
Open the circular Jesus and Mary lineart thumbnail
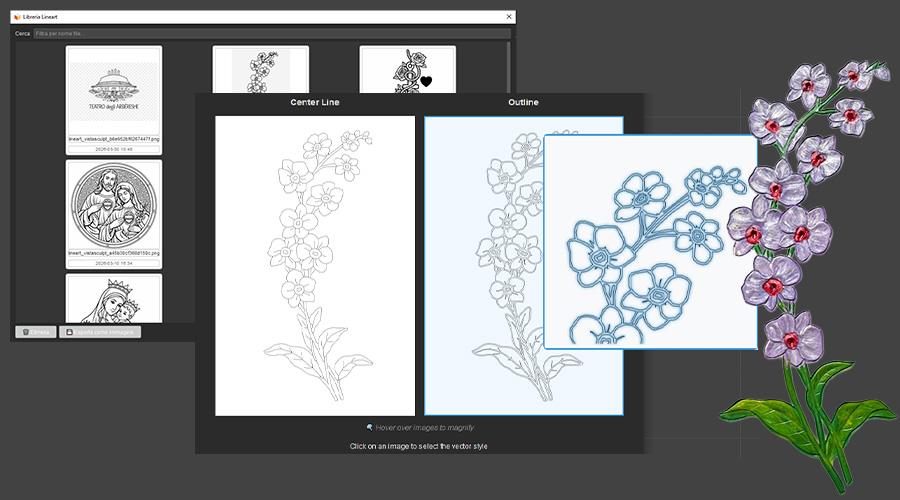pos(113,205)
